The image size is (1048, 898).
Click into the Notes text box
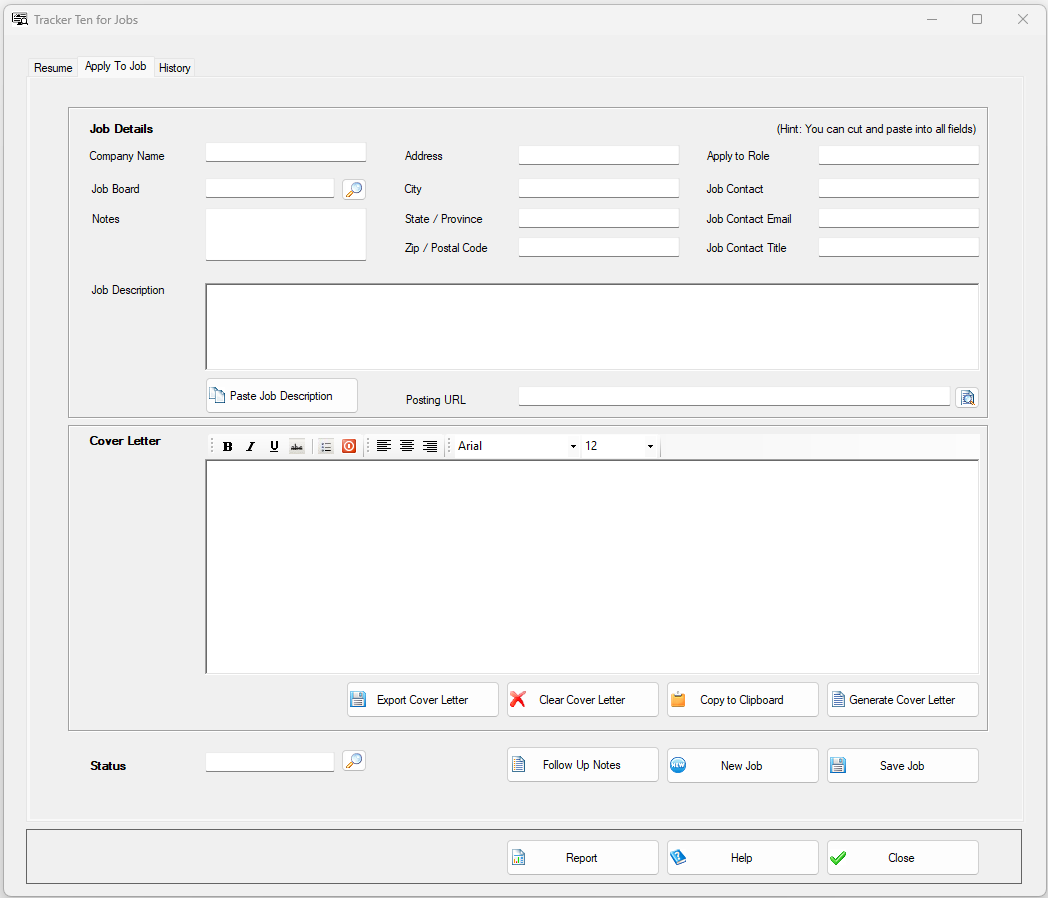click(285, 235)
